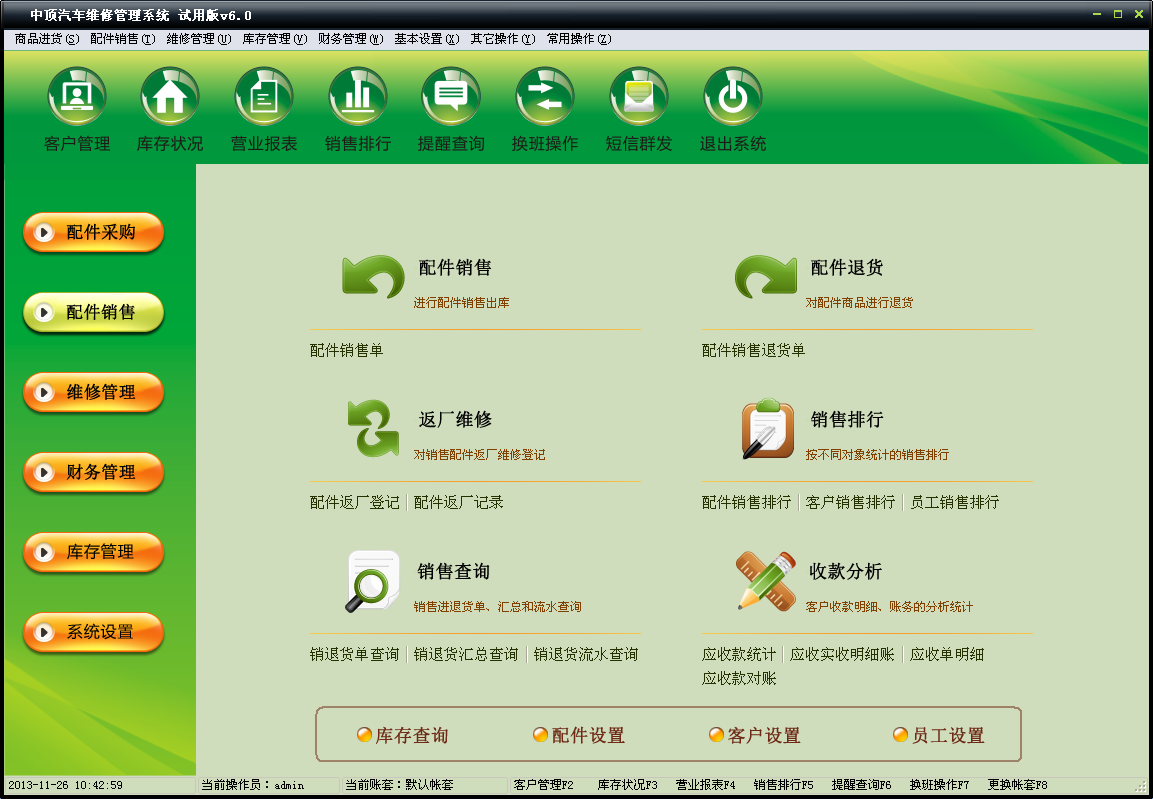Open the 配件返厂记录 link
Image resolution: width=1153 pixels, height=799 pixels.
click(x=458, y=503)
